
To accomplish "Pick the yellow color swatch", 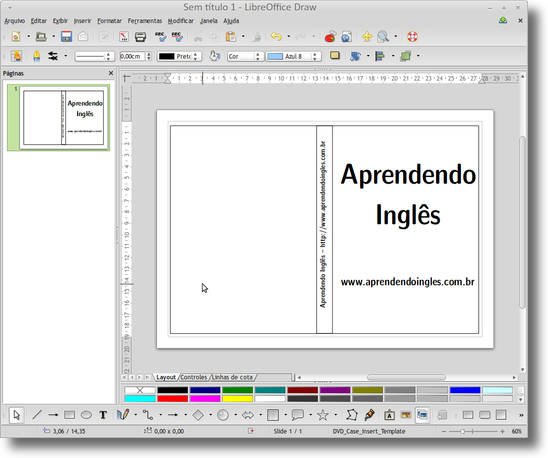I will point(237,398).
